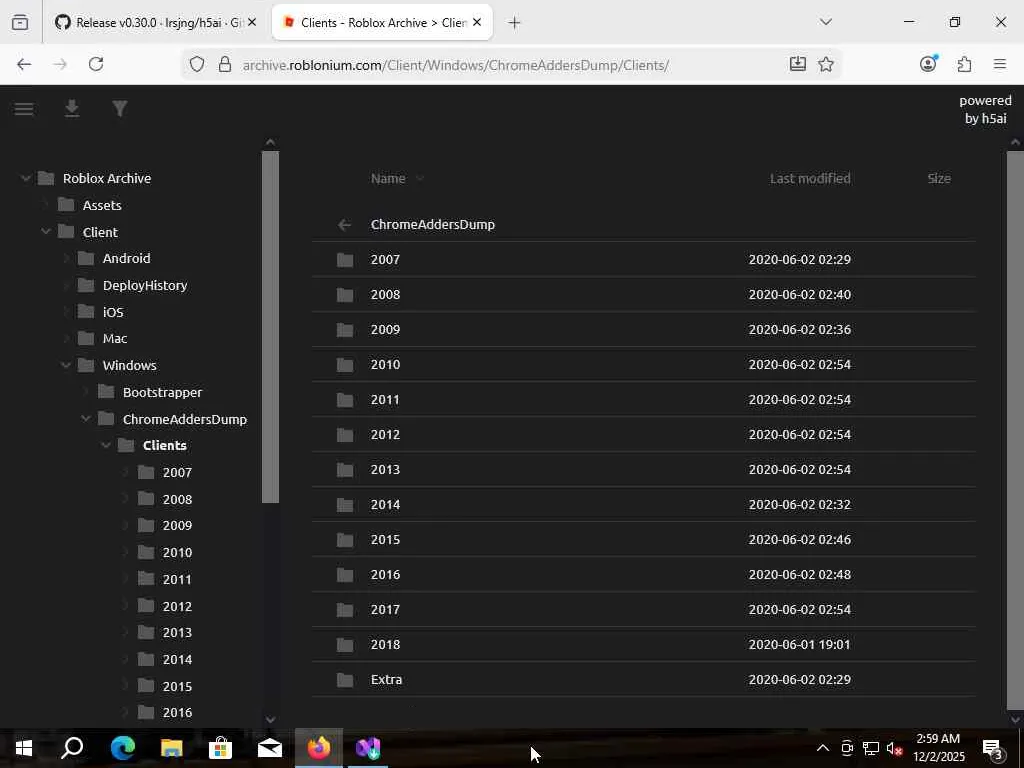
Task: Select DeployHistory in the sidebar tree
Action: click(145, 285)
